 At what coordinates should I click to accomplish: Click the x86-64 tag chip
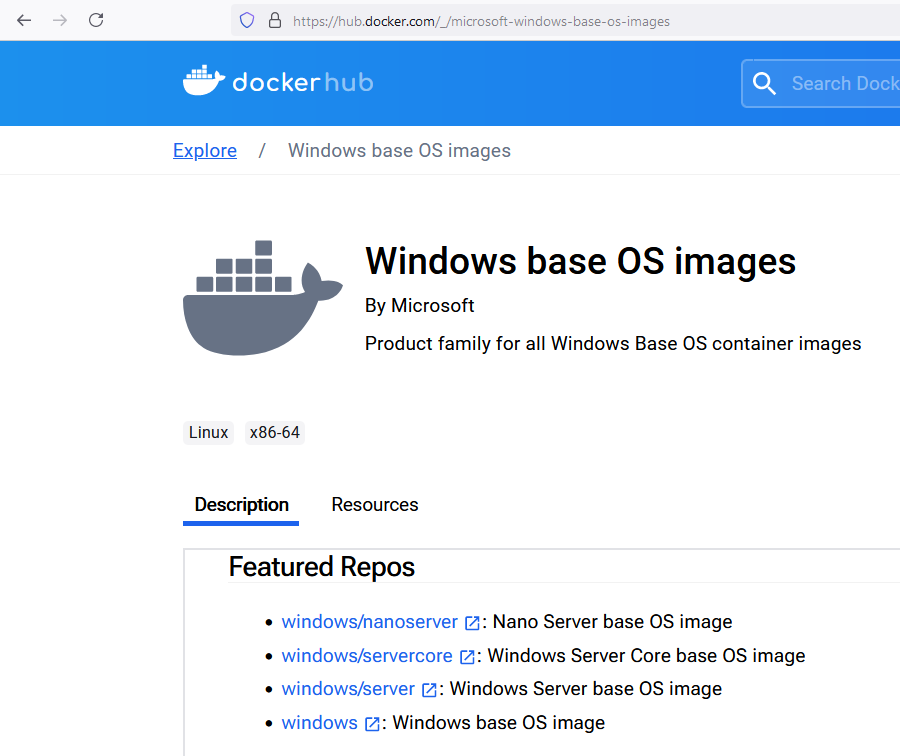click(x=274, y=432)
